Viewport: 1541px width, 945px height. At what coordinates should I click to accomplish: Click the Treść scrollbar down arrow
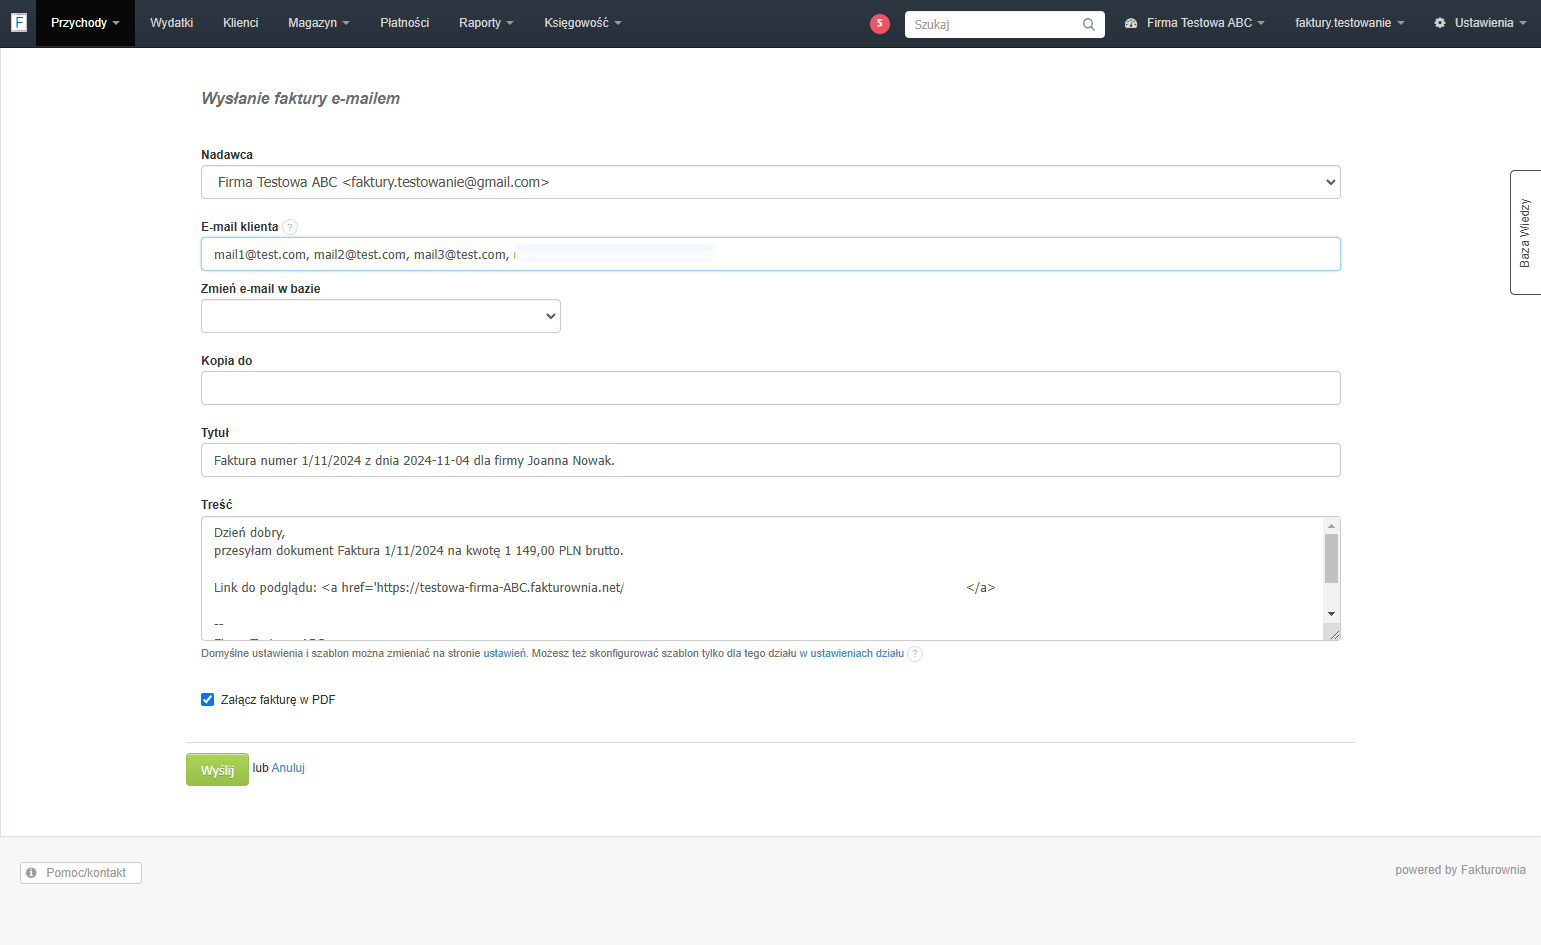click(x=1331, y=614)
